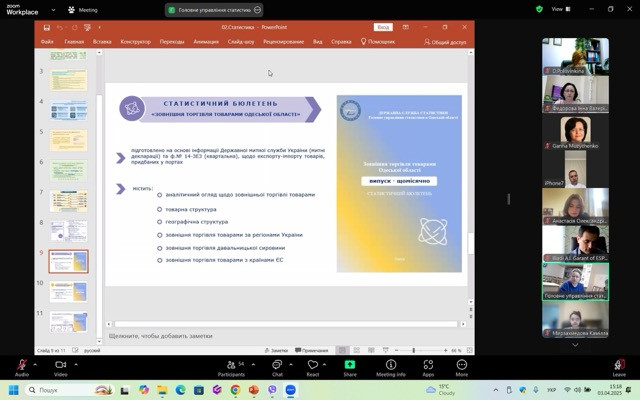Click the Zoom encryption shield icon

tap(539, 9)
